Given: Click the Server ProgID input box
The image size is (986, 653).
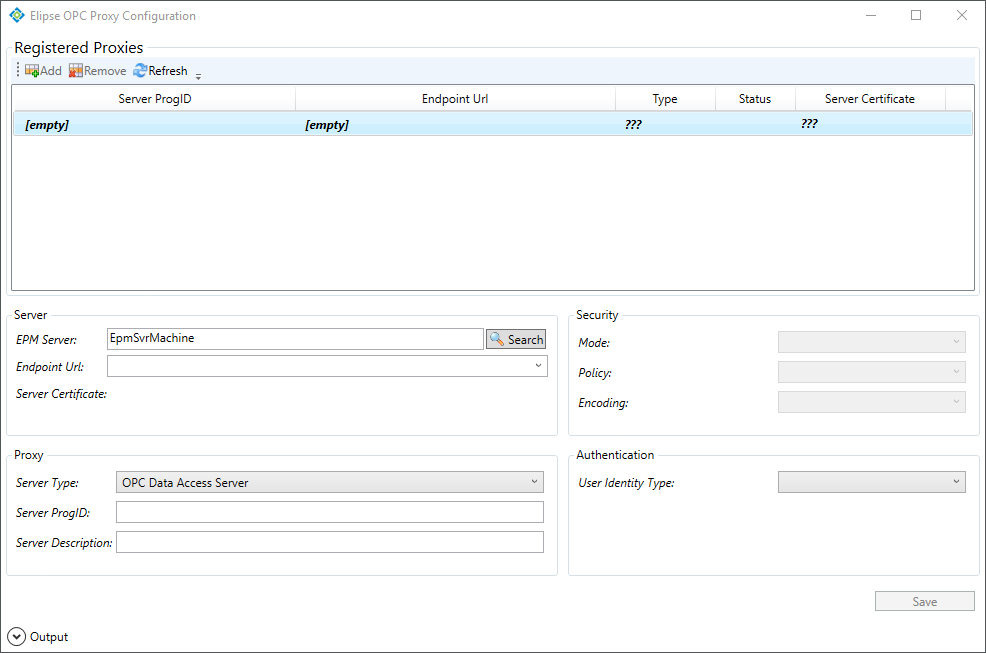Looking at the screenshot, I should click(330, 512).
